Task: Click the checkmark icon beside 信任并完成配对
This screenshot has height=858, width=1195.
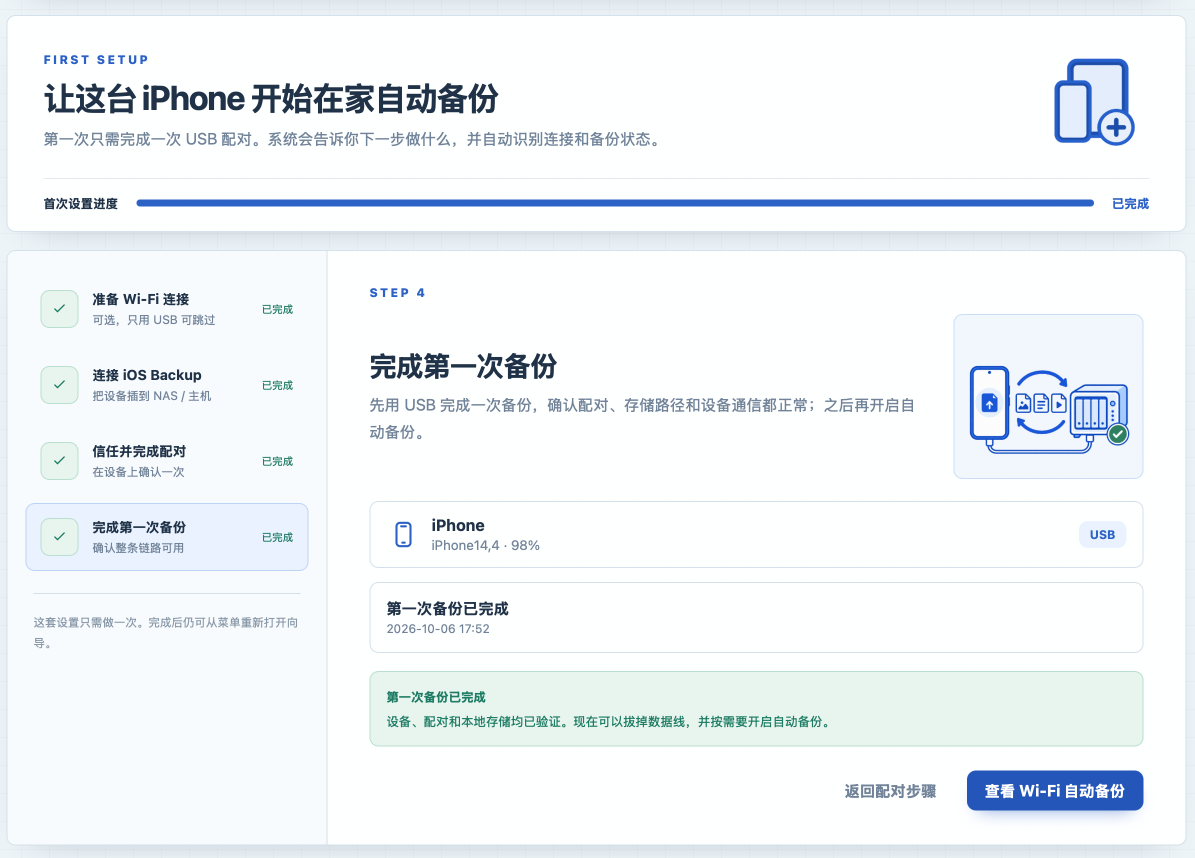Action: coord(59,461)
